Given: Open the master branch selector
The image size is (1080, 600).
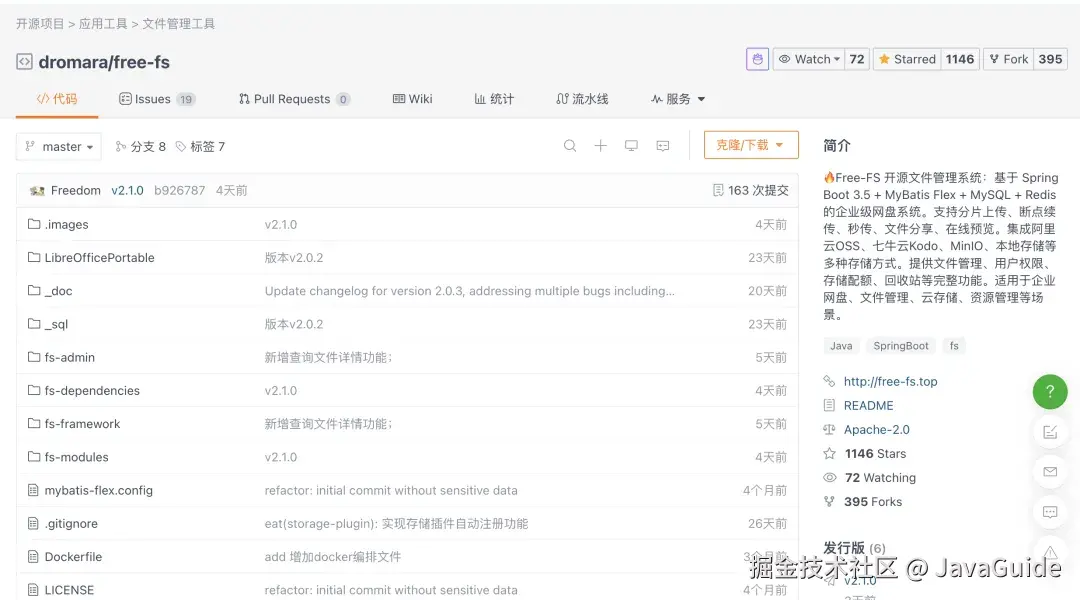Looking at the screenshot, I should coord(58,146).
